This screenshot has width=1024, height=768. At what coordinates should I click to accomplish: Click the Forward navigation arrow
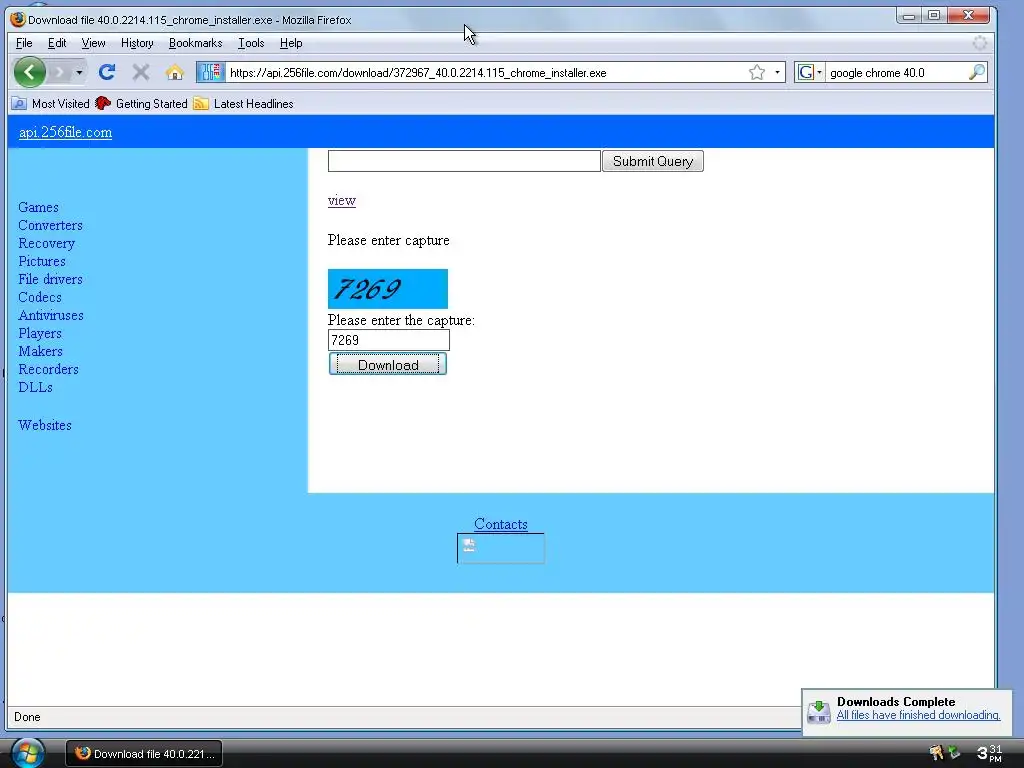pyautogui.click(x=59, y=72)
